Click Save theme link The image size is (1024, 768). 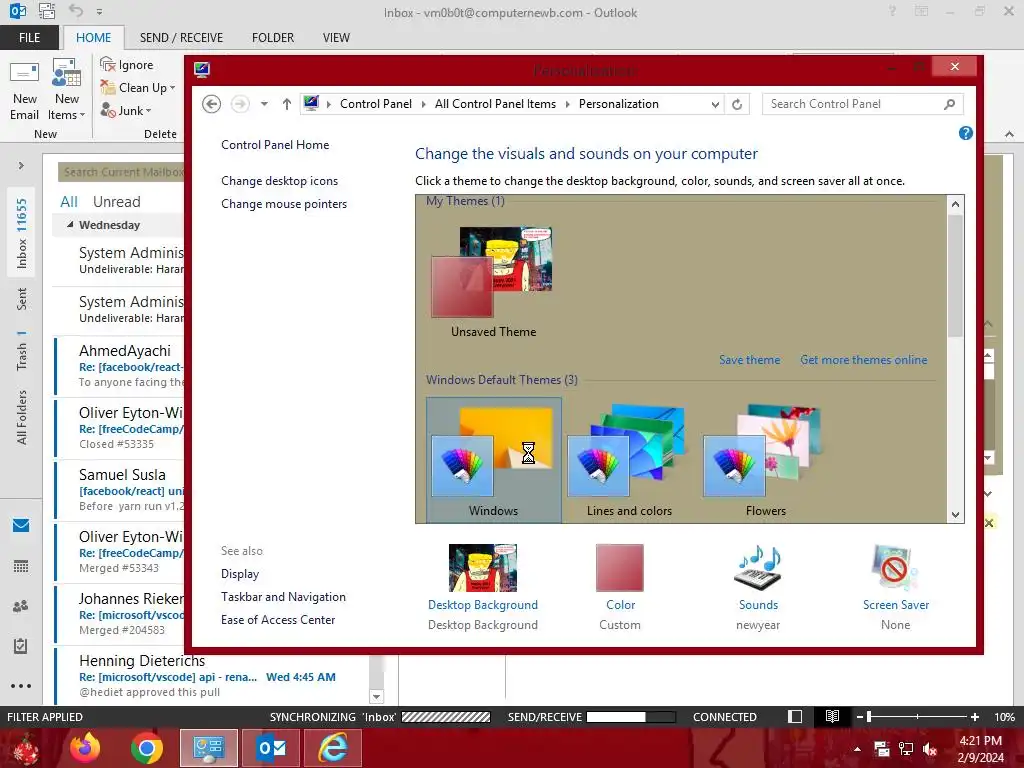[749, 360]
